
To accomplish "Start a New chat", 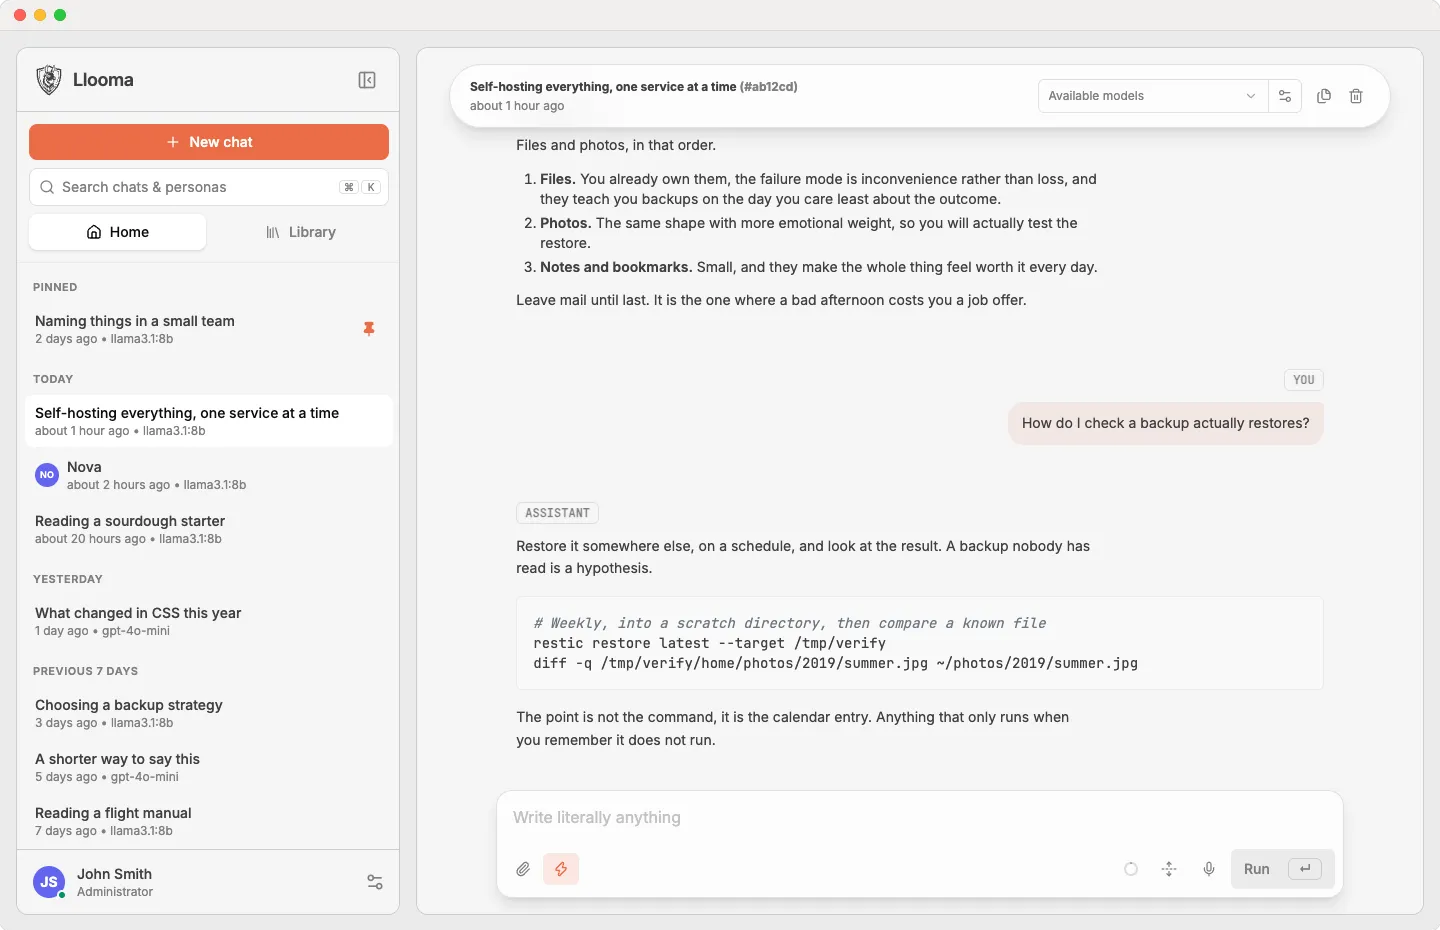I will tap(209, 142).
